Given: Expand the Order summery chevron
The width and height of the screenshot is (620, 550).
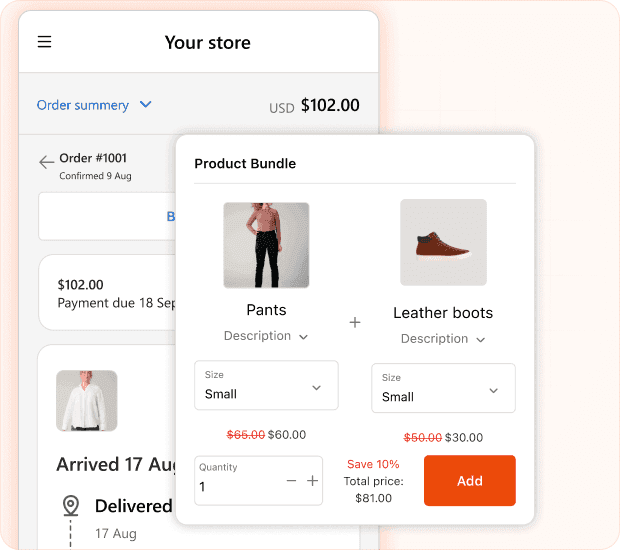Looking at the screenshot, I should click(x=146, y=104).
